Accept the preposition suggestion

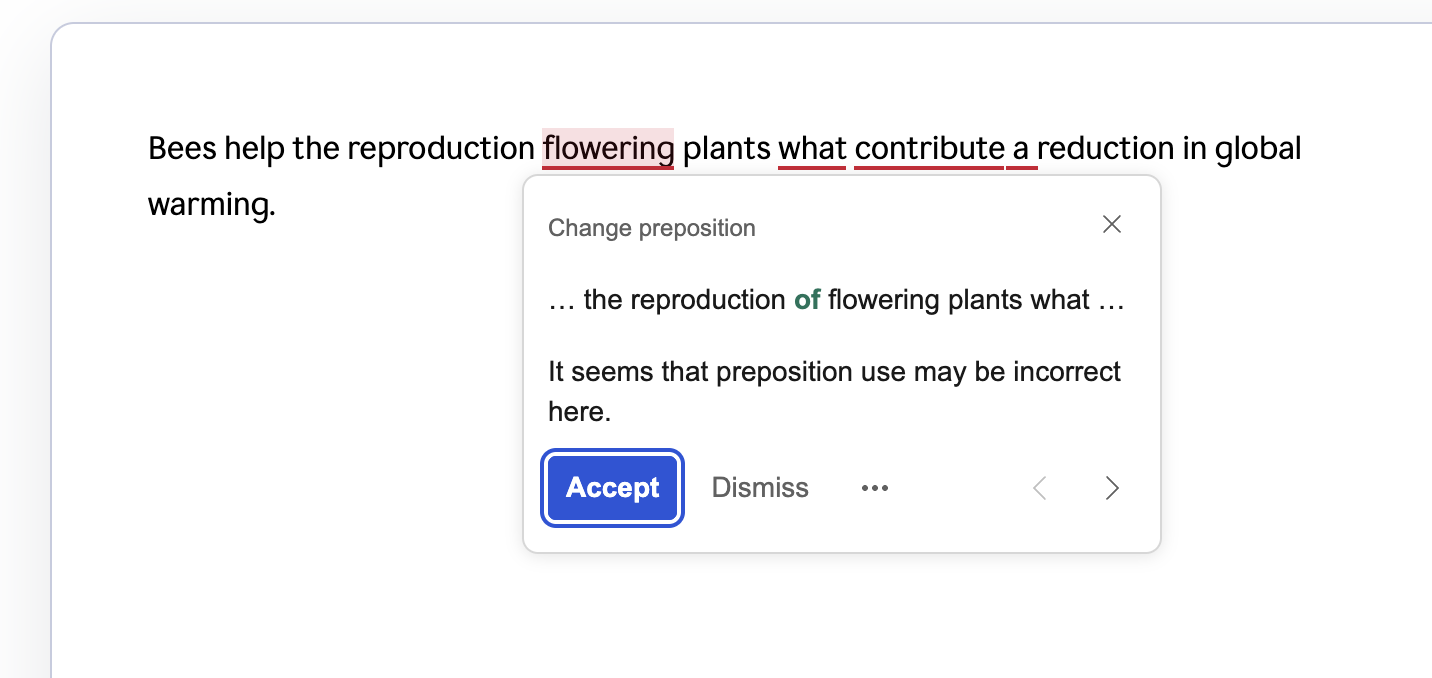point(612,488)
